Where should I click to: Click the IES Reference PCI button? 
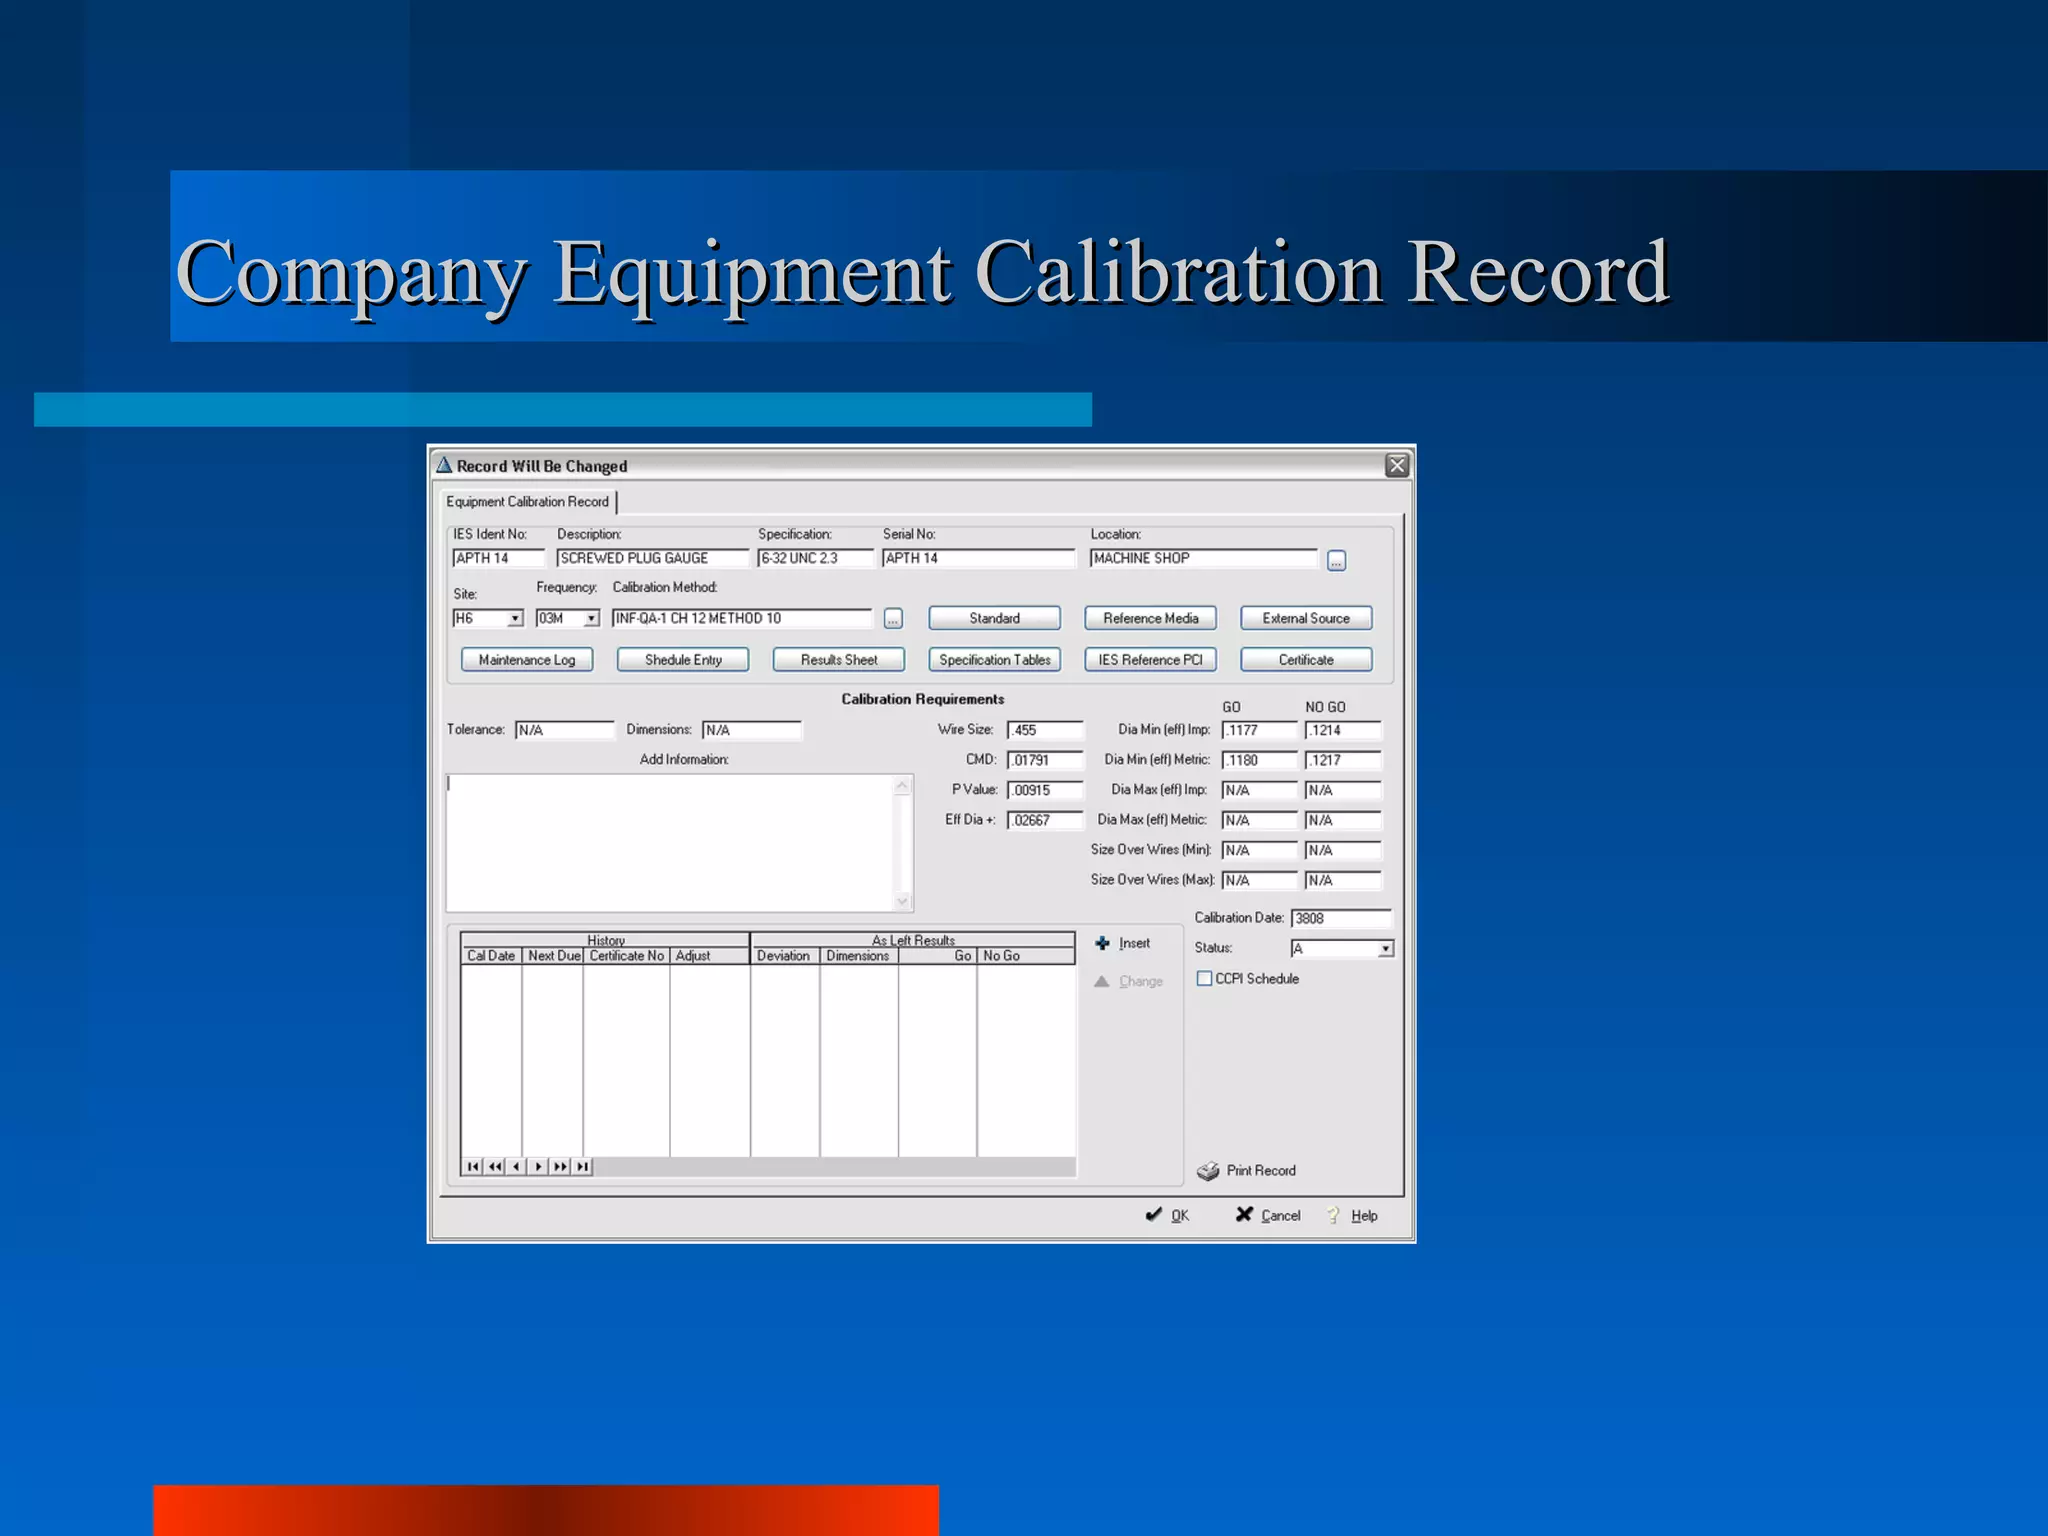pyautogui.click(x=1150, y=660)
